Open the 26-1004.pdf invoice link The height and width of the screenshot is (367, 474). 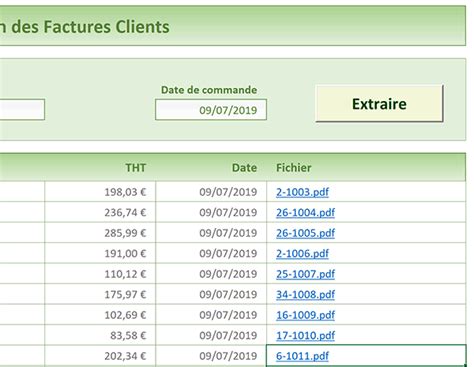pyautogui.click(x=305, y=213)
